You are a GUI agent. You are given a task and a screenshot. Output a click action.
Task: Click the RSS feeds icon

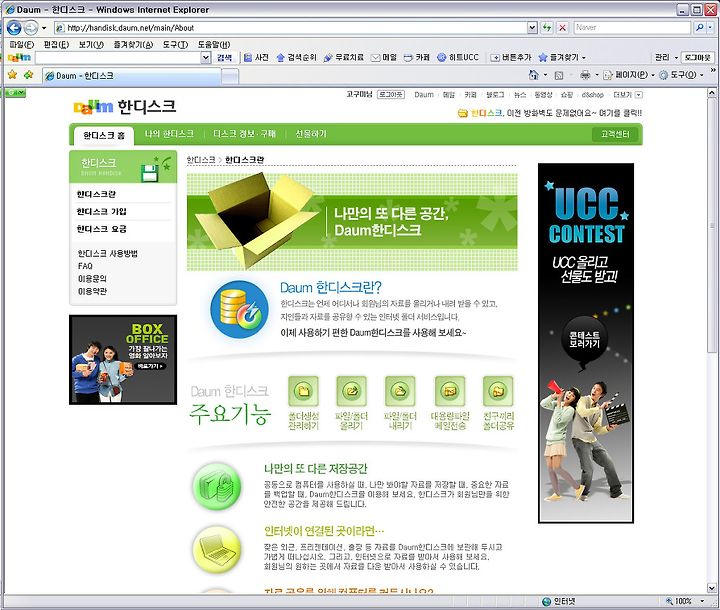pos(559,75)
